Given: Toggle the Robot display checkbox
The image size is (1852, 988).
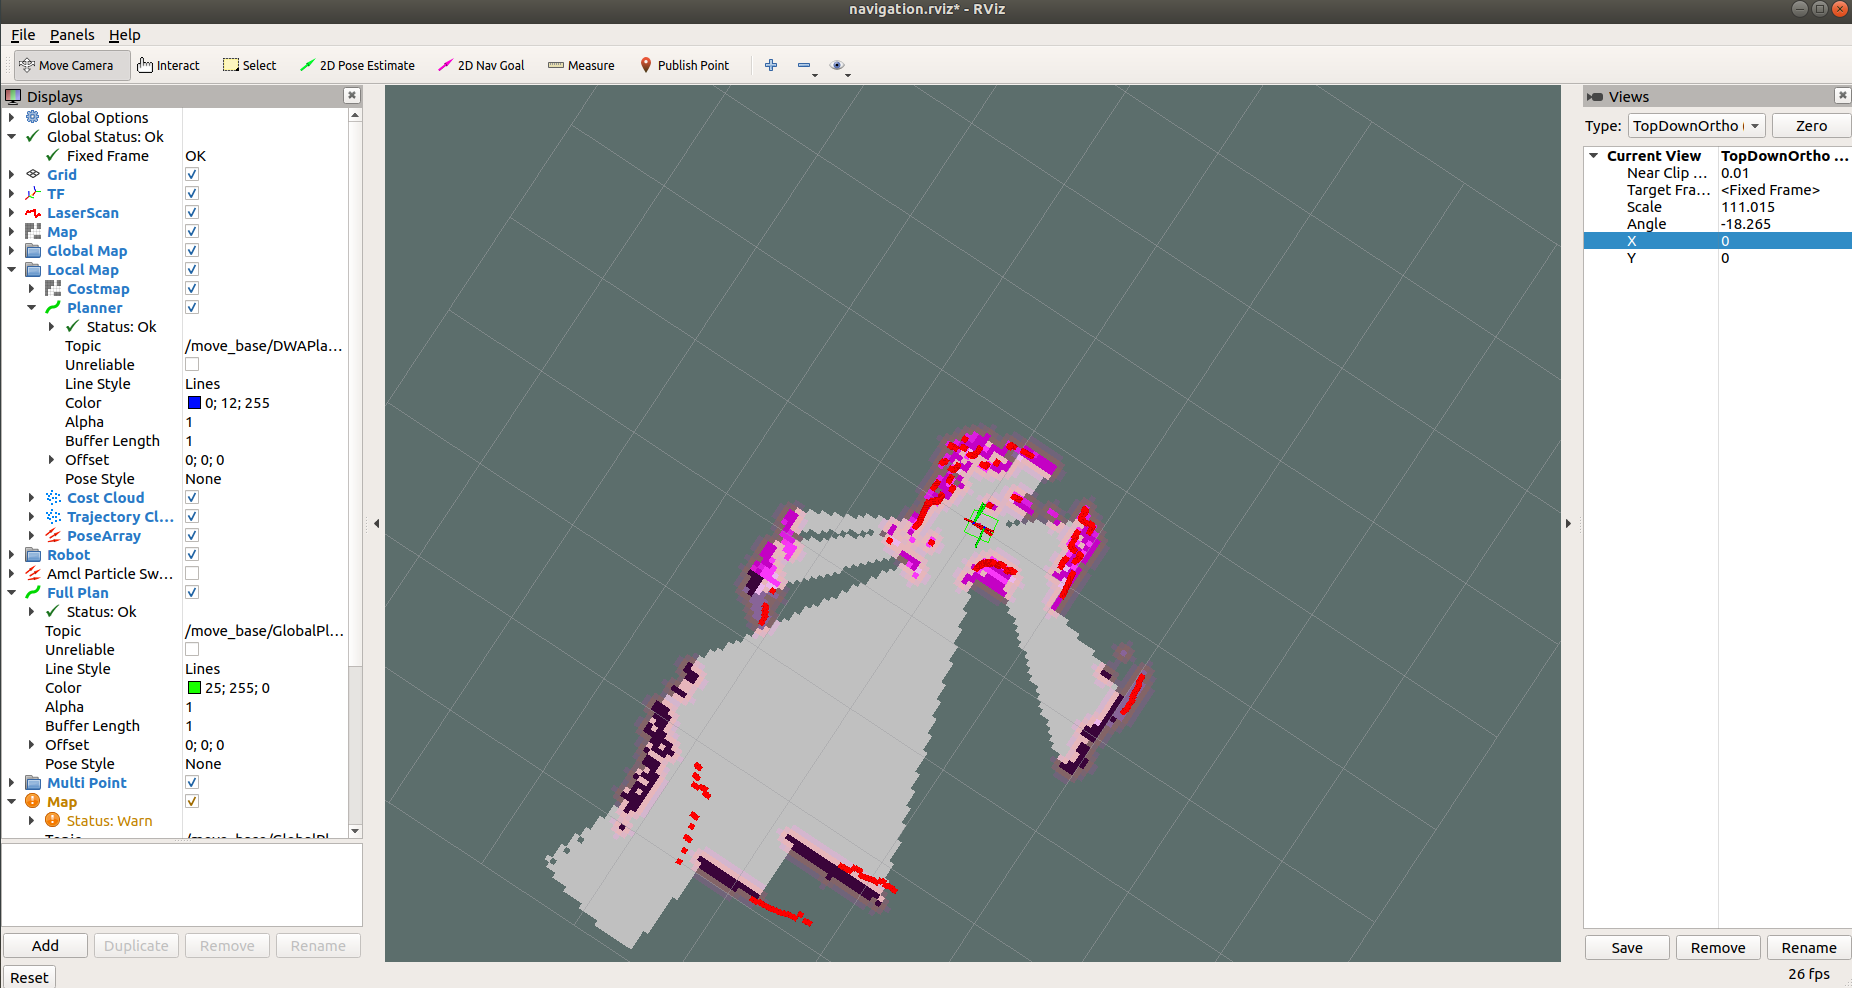Looking at the screenshot, I should point(192,554).
